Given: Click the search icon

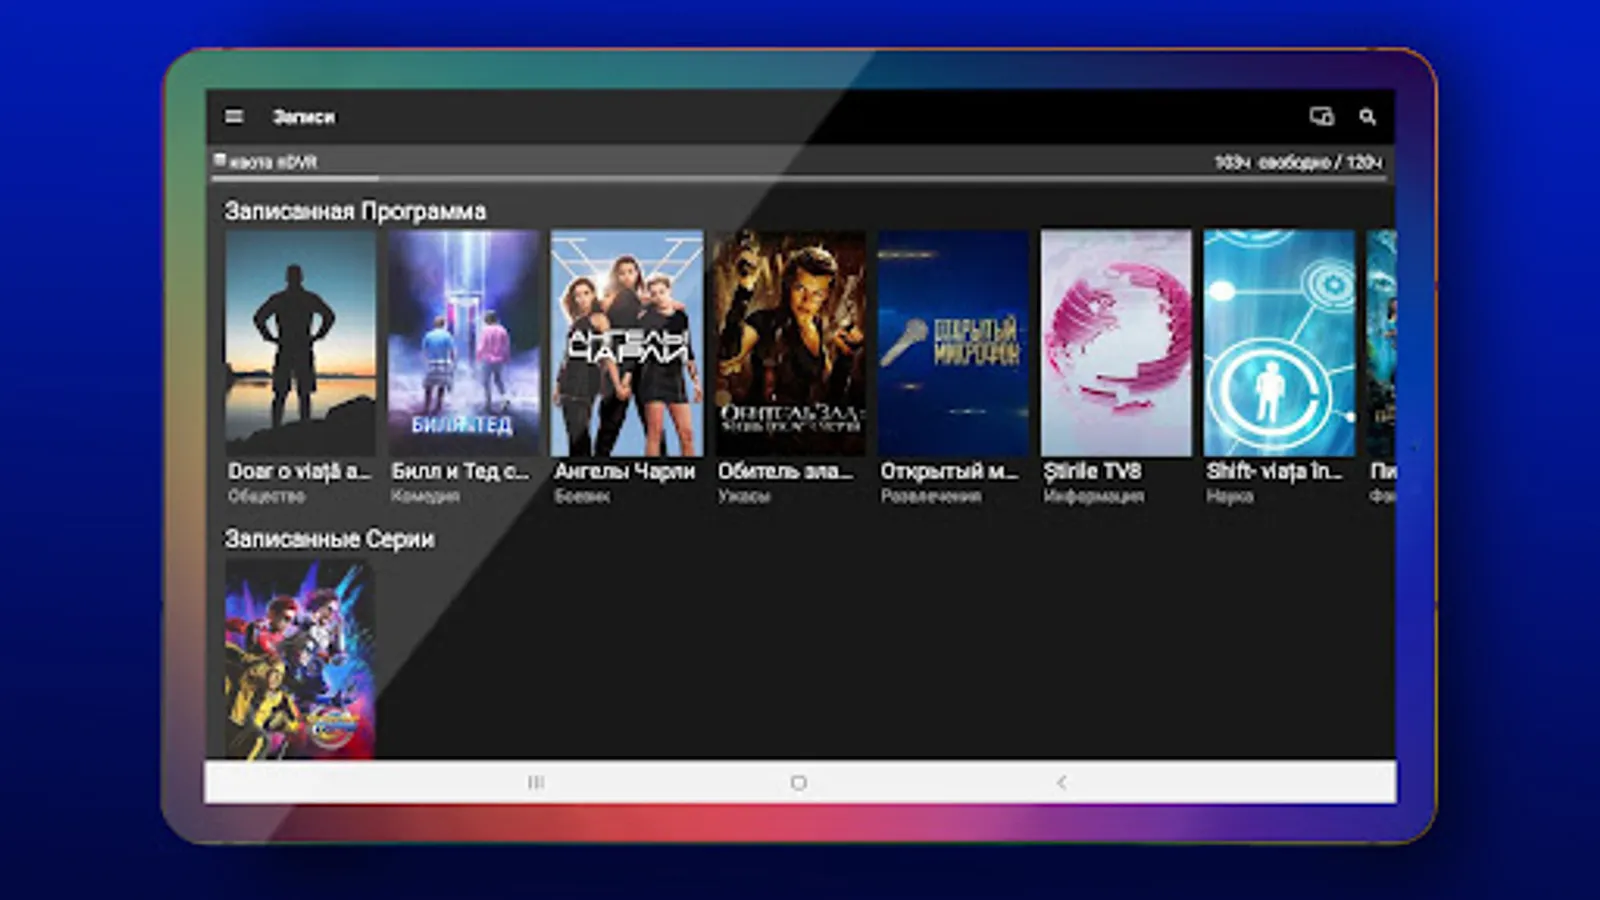Looking at the screenshot, I should click(1367, 116).
